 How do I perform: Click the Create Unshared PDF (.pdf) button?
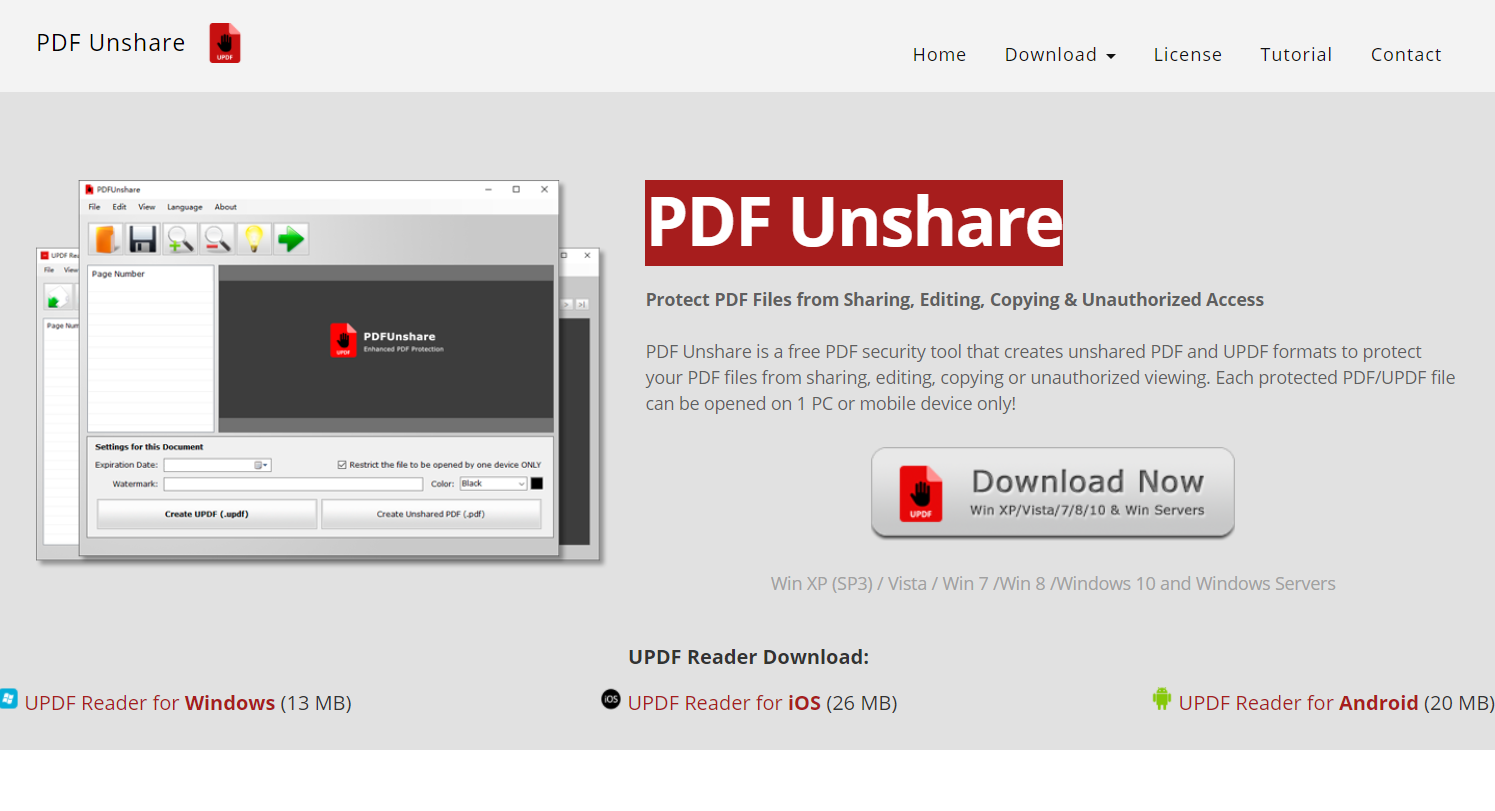[x=431, y=514]
